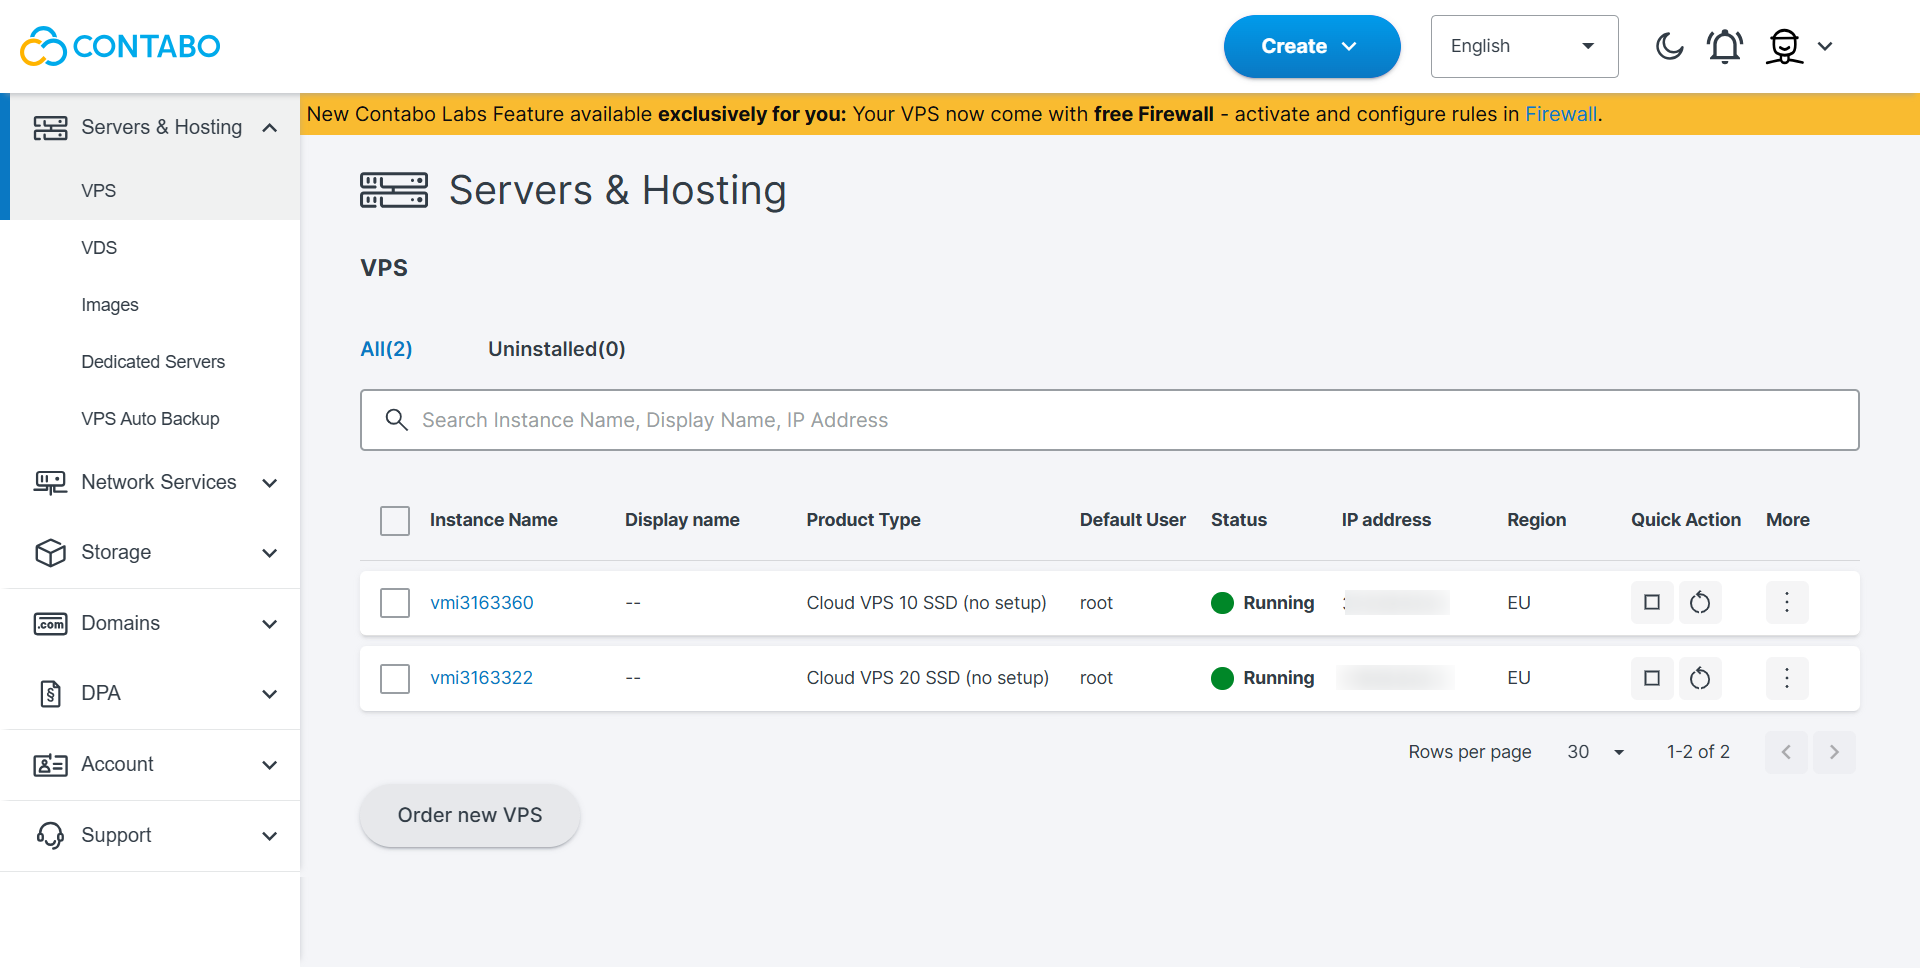Expand the Account chevron

point(269,765)
